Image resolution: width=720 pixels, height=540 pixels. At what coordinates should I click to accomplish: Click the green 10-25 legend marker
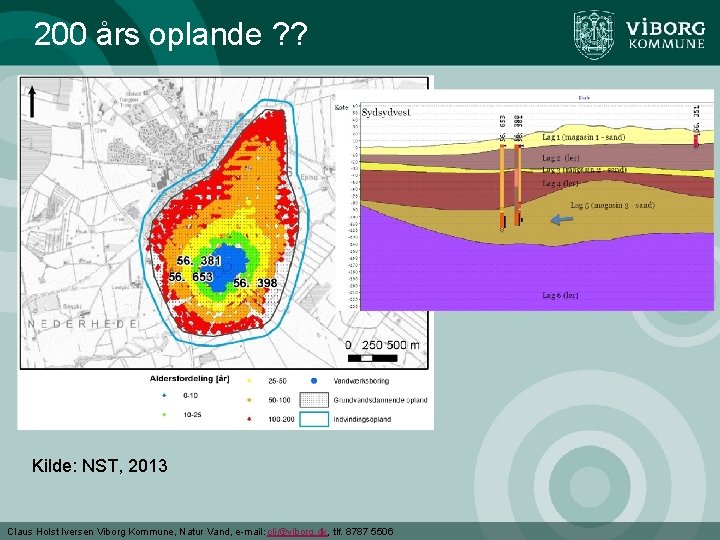pyautogui.click(x=164, y=415)
